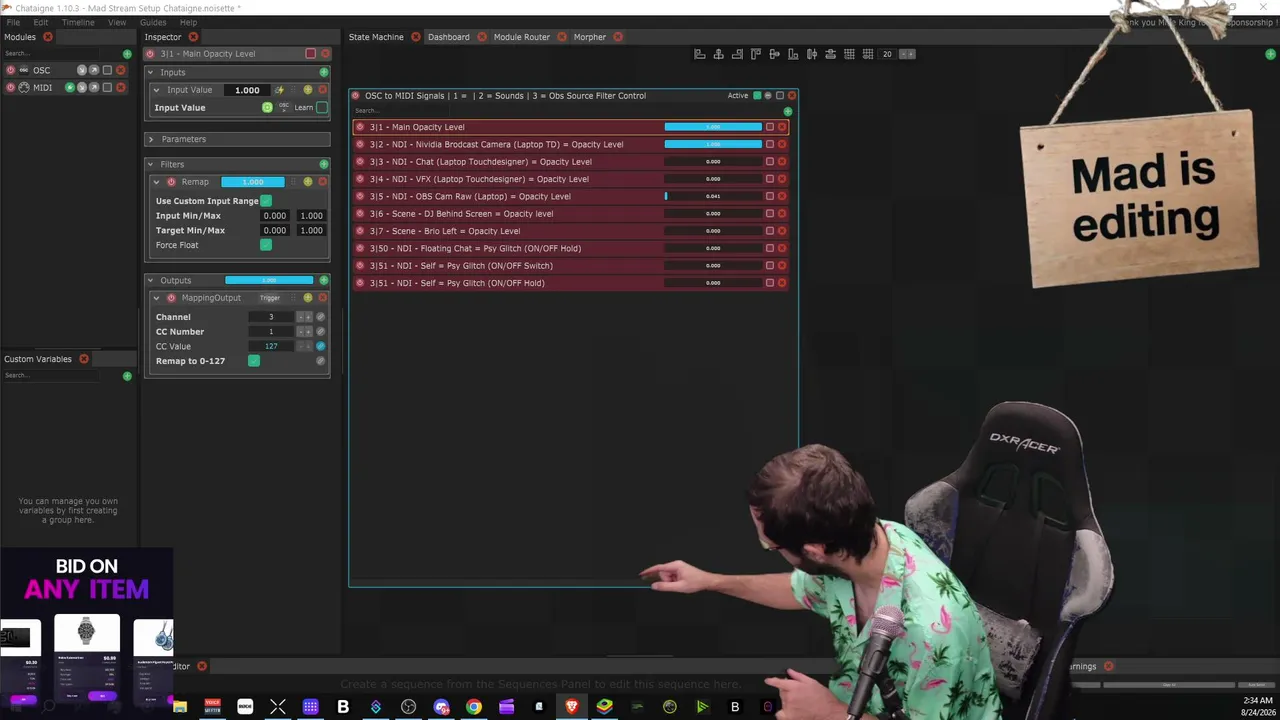Select '3|51 - NDI - Self = Psy Glitch (ON/OFF Switch)' row
This screenshot has width=1280, height=720.
570,266
